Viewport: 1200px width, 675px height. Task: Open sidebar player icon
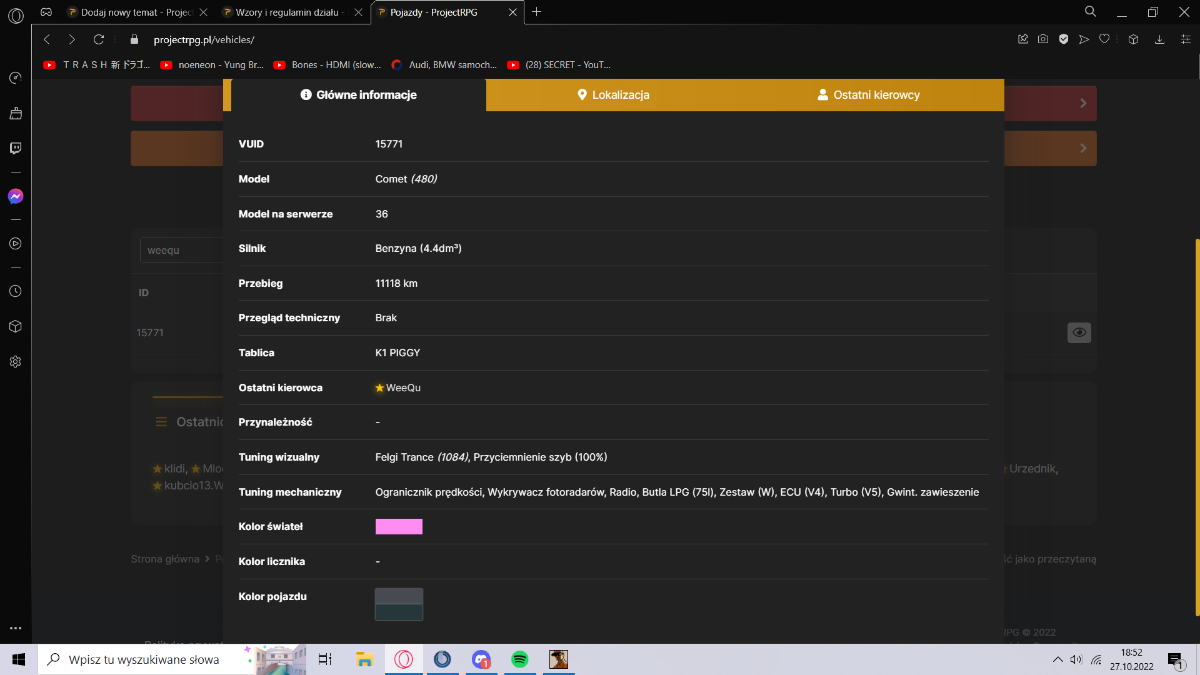click(x=15, y=243)
